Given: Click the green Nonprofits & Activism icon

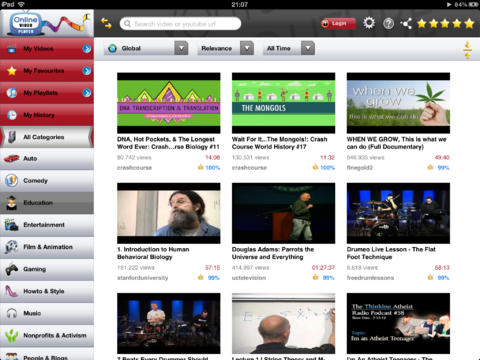Looking at the screenshot, I should coord(11,335).
